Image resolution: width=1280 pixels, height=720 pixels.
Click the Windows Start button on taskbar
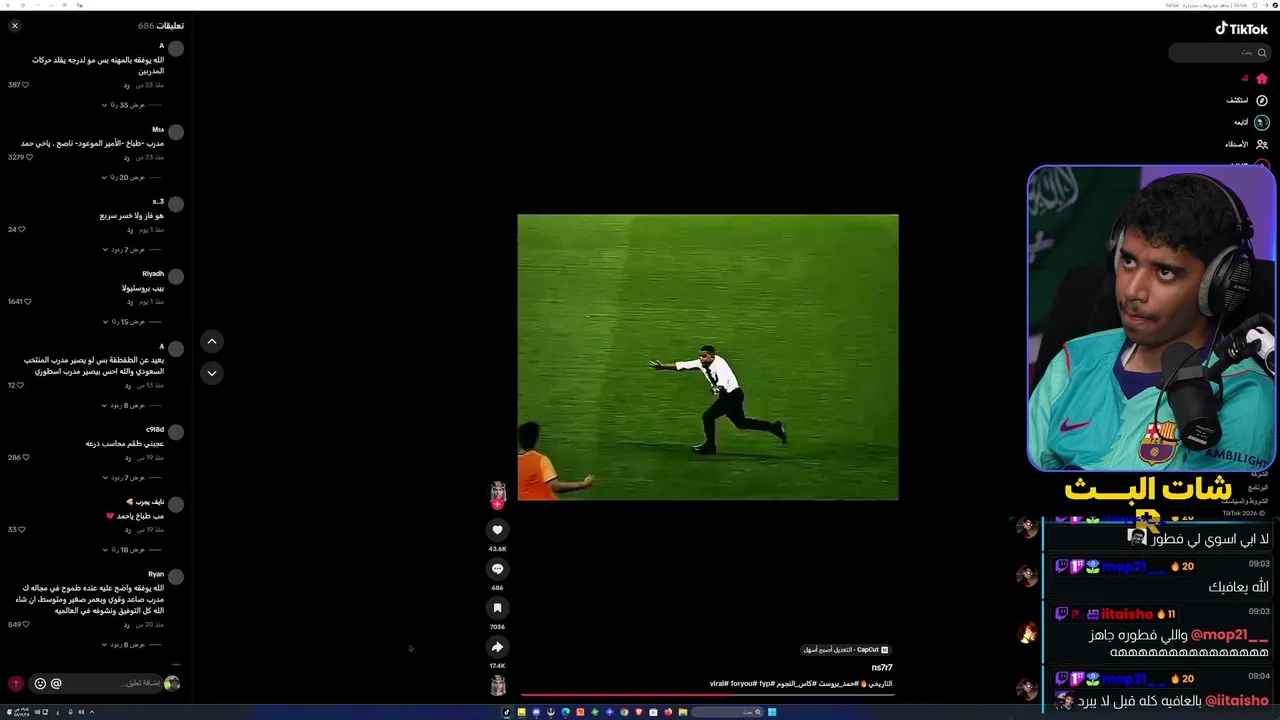(x=772, y=712)
